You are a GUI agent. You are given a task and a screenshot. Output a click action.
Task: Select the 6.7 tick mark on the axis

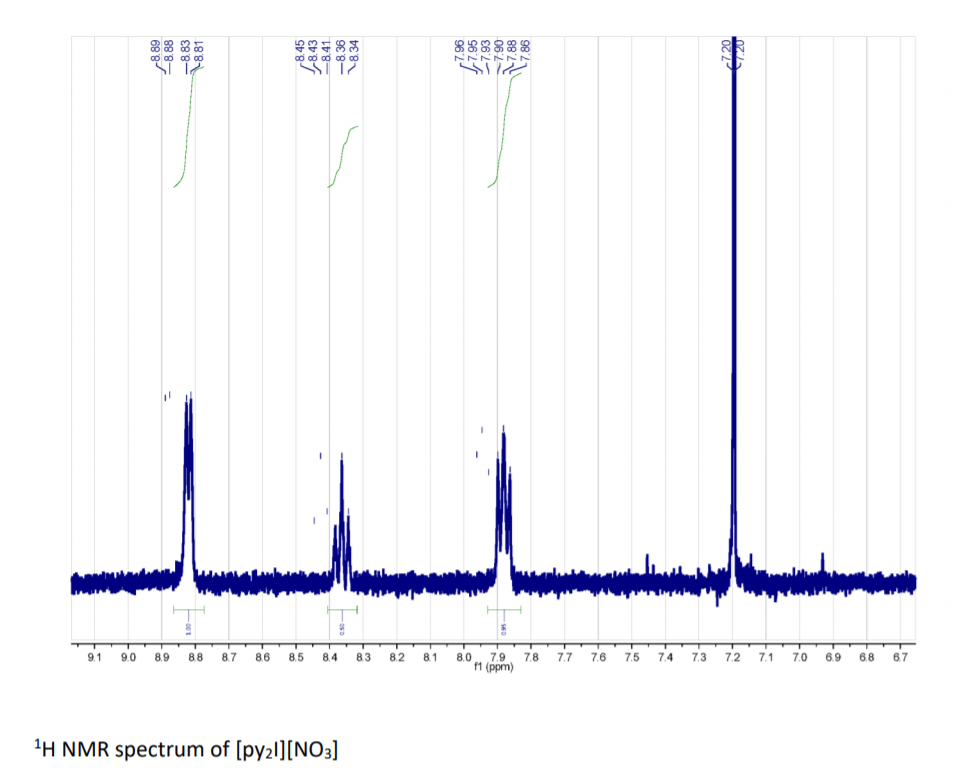tap(902, 649)
